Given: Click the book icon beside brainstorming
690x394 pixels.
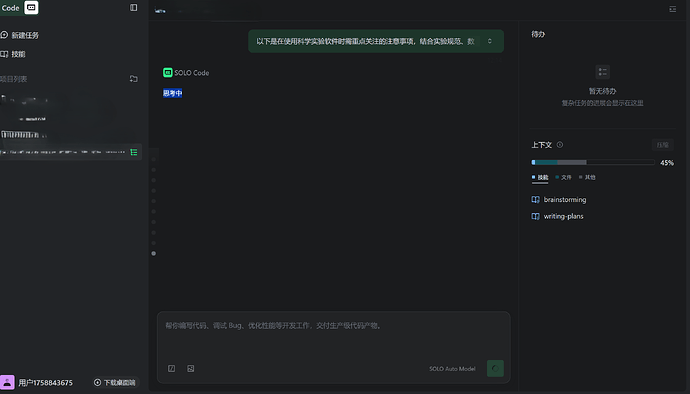Looking at the screenshot, I should coord(536,199).
